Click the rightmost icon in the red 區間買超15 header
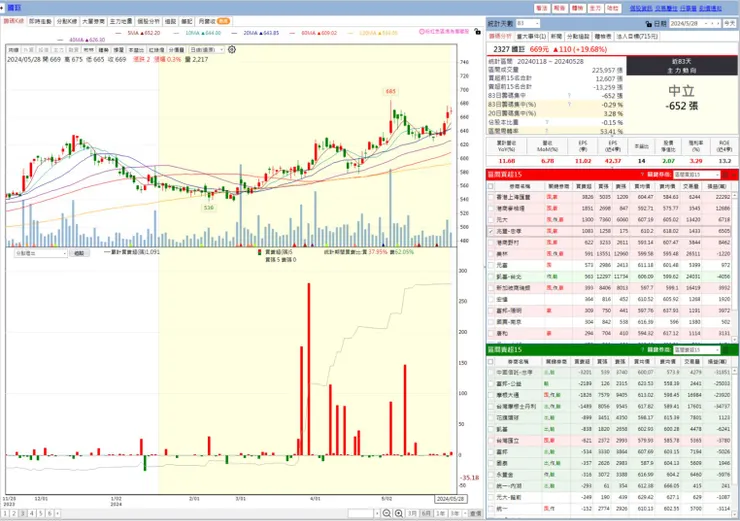Viewport: 740px width, 521px height. 734,175
